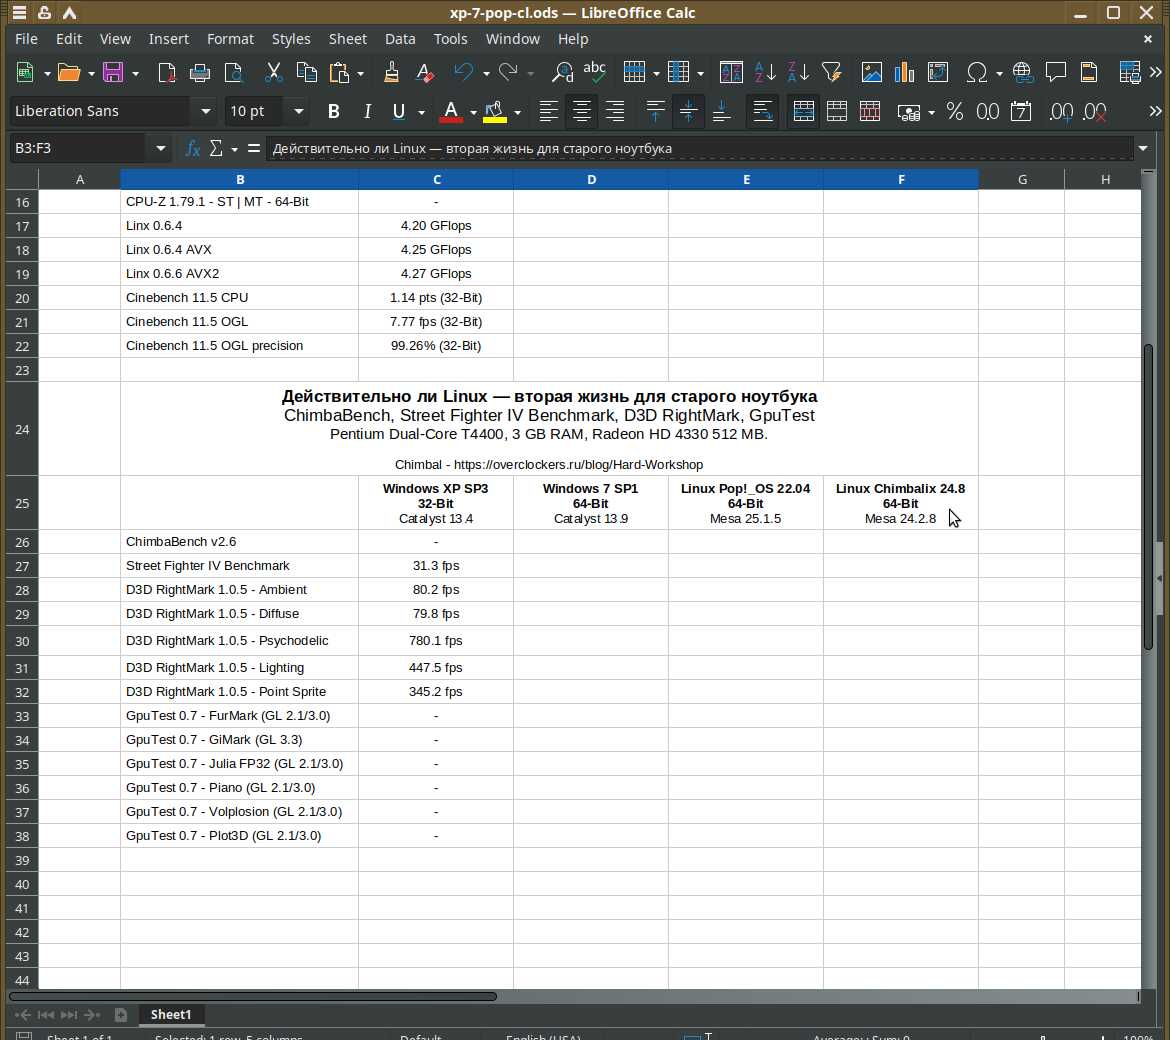This screenshot has width=1170, height=1040.
Task: Click the AutoFilter funnel icon
Action: [831, 73]
